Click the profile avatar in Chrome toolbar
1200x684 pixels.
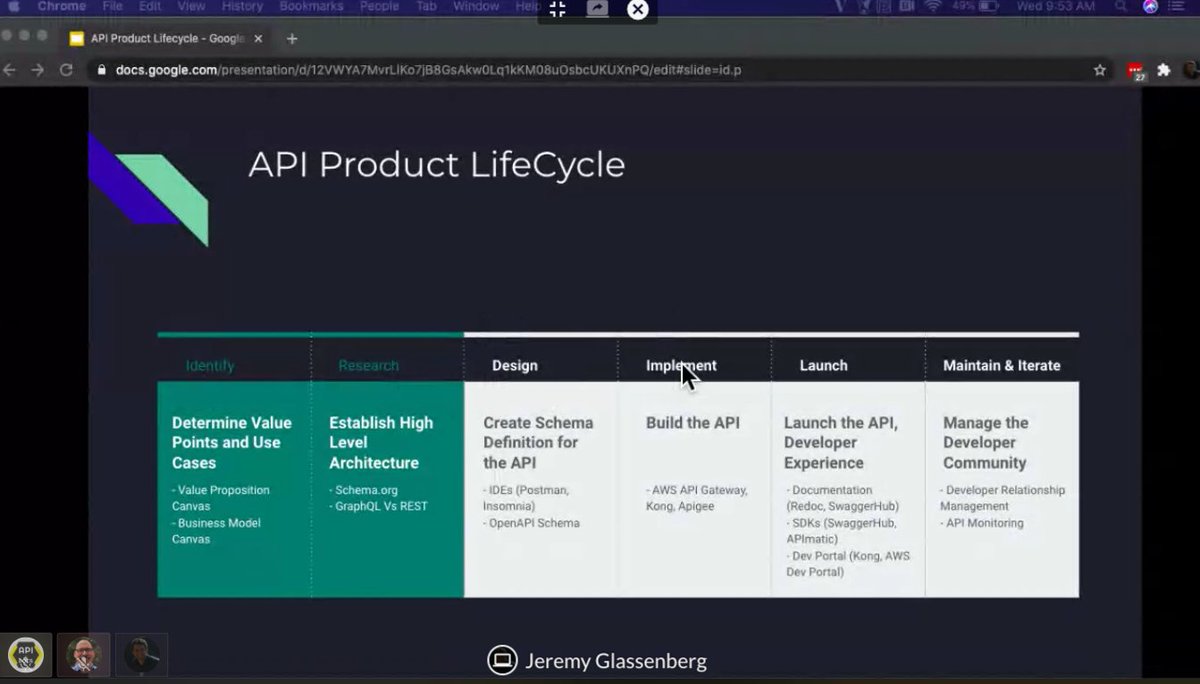coord(1191,70)
